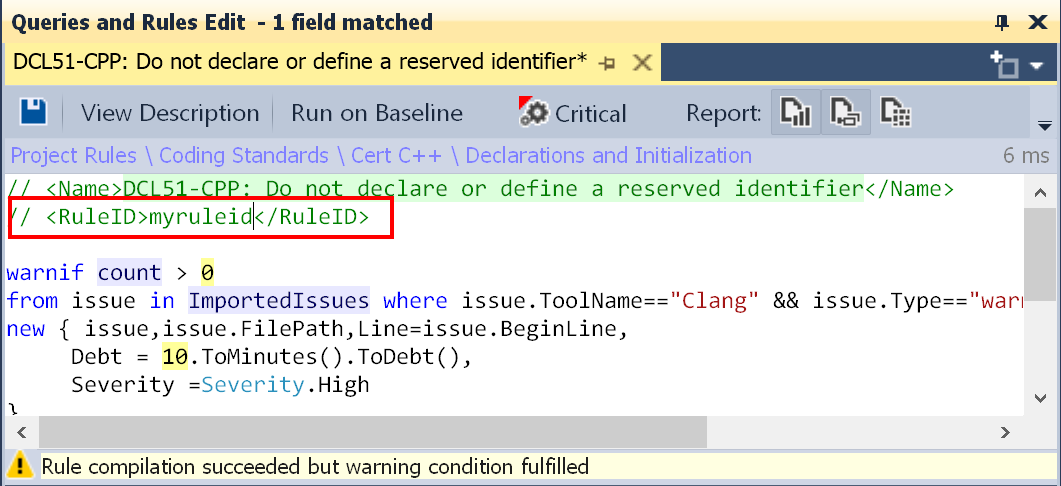Viewport: 1061px width, 486px height.
Task: Click the yellow warning triangle icon
Action: tap(20, 466)
